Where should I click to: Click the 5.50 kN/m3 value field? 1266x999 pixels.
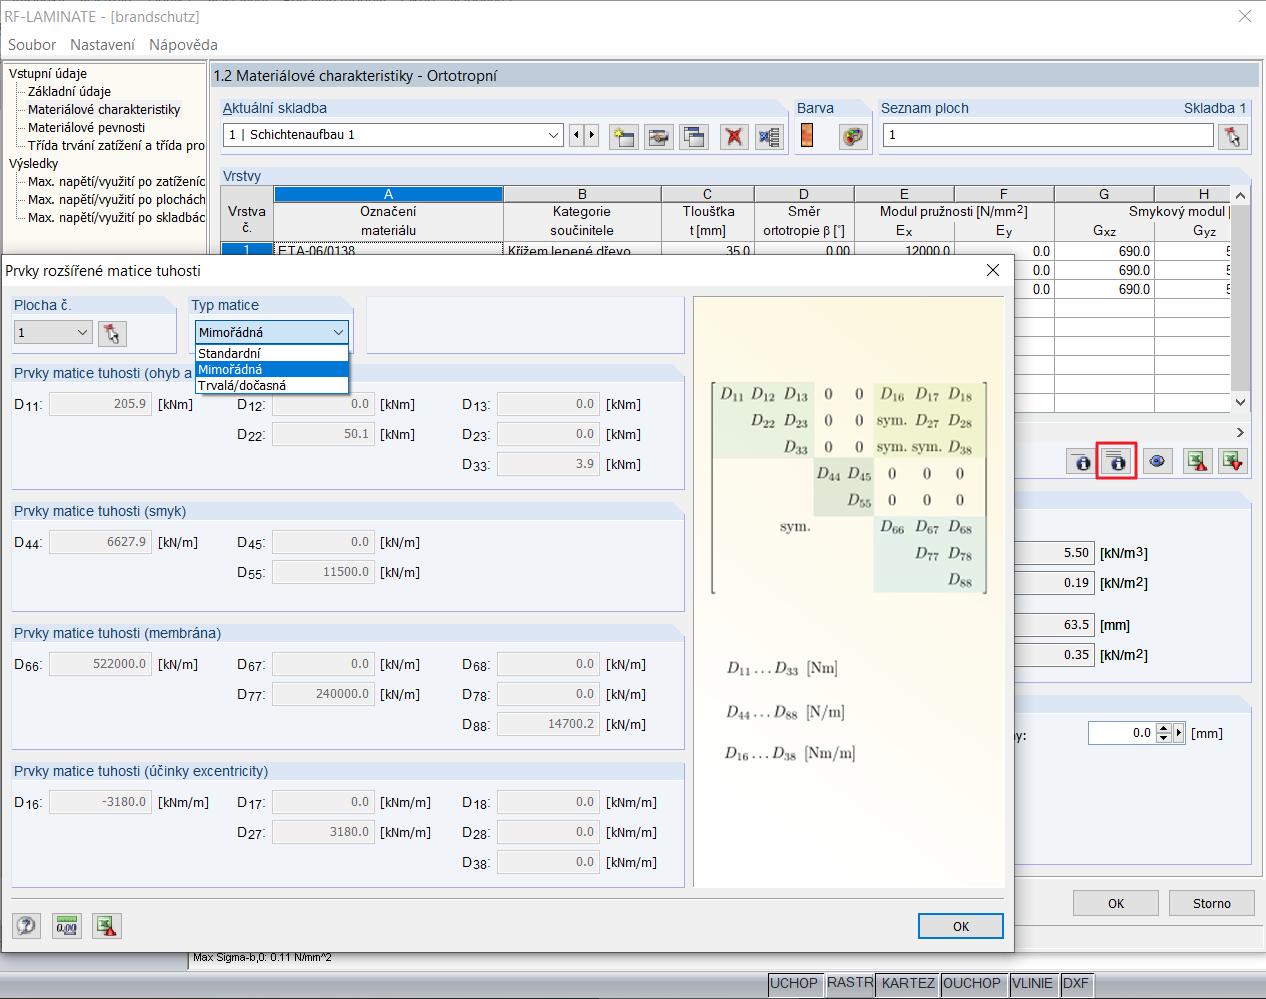[x=1054, y=553]
